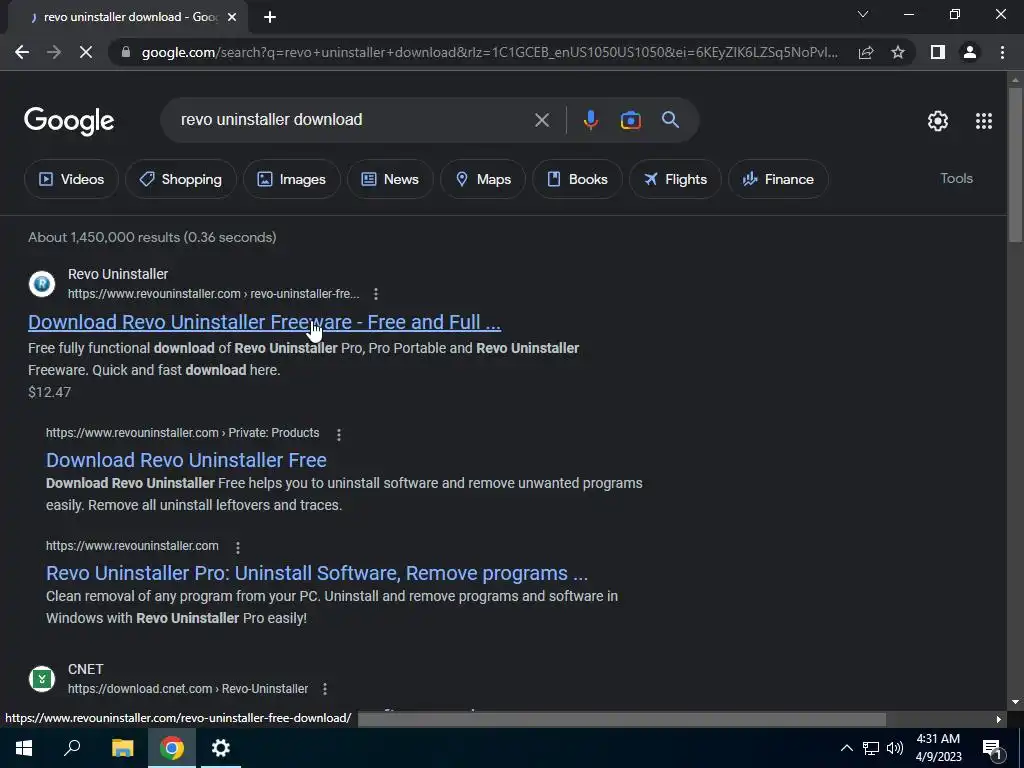Submit the search with the magnifier icon

tap(670, 120)
